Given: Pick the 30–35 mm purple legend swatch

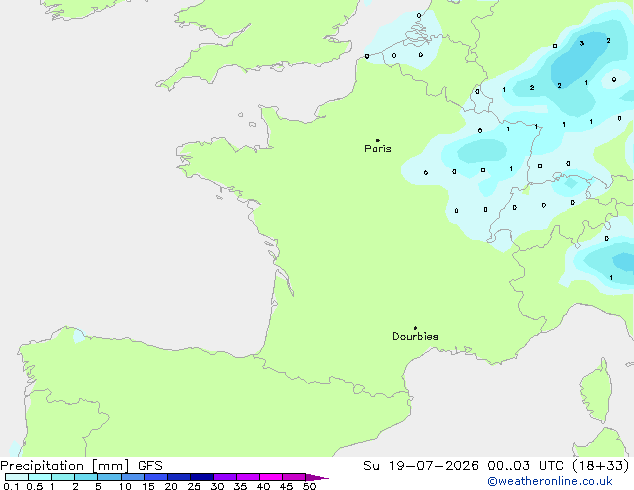Looking at the screenshot, I should [225, 477].
